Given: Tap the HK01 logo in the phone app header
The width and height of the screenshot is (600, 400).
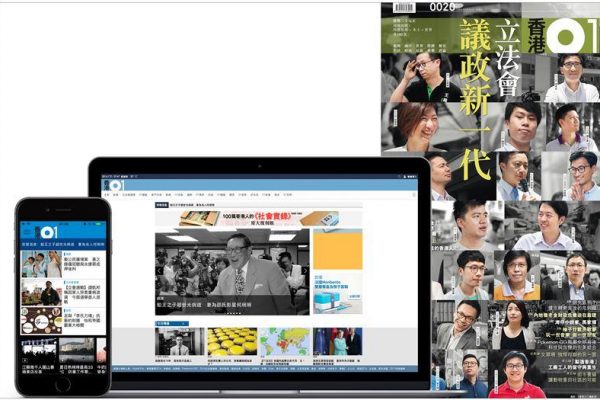Looking at the screenshot, I should point(47,232).
